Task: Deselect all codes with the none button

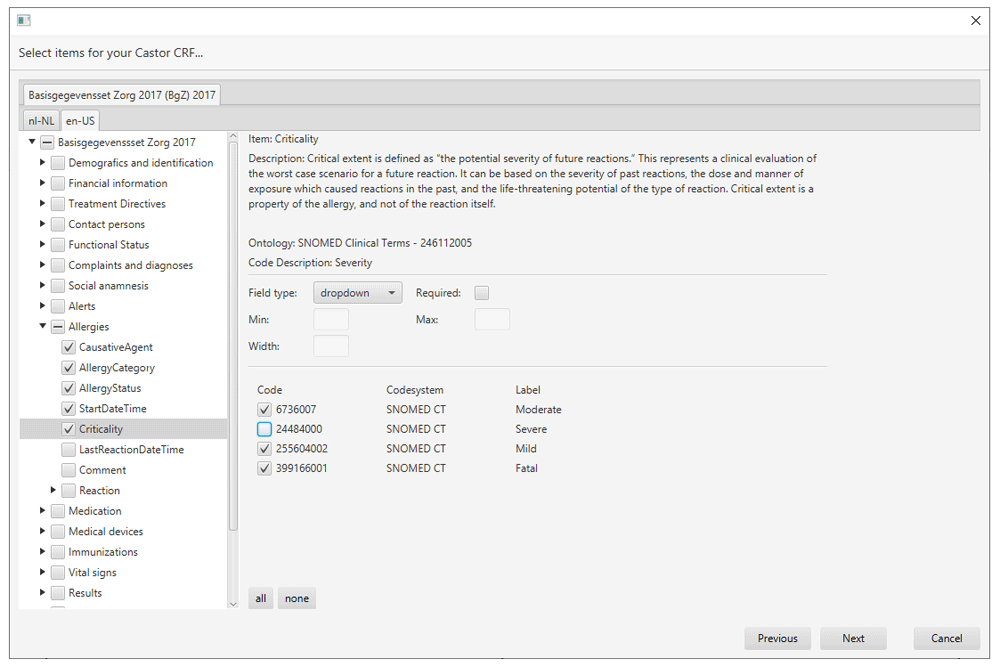Action: pyautogui.click(x=296, y=599)
